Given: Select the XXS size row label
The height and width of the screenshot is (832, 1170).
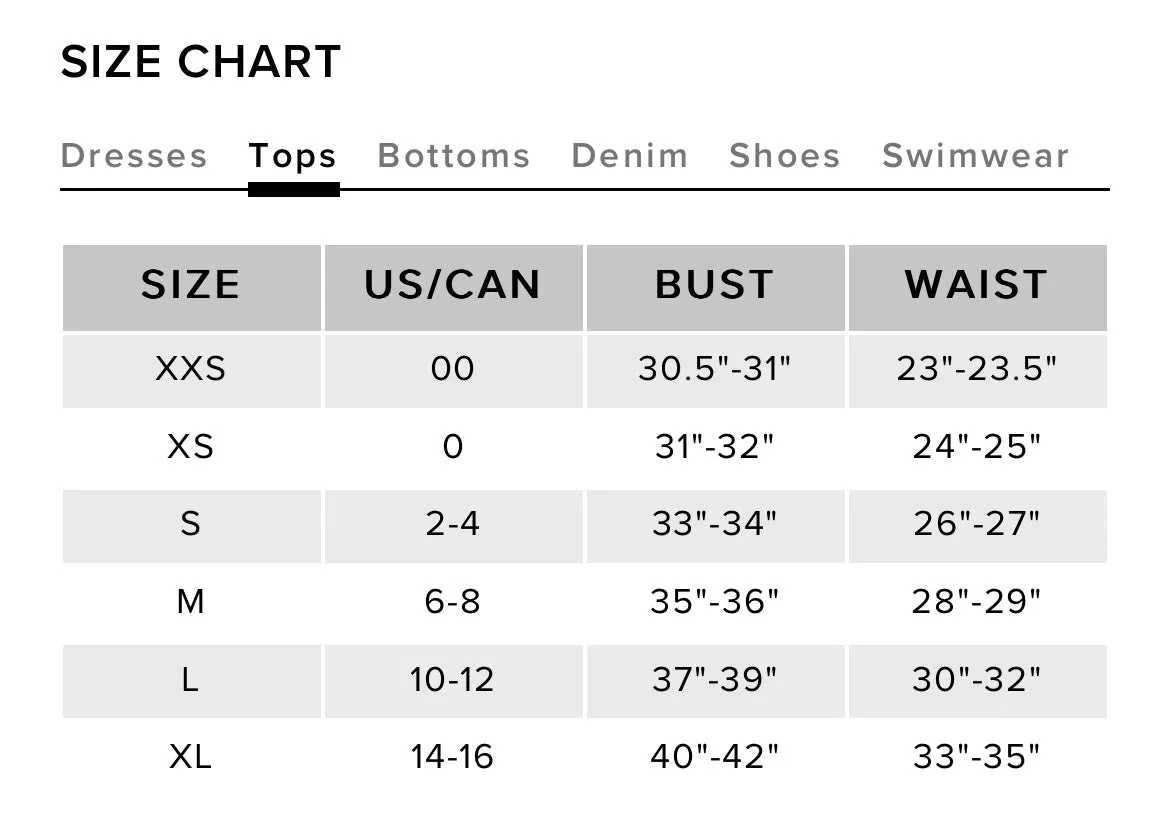Looking at the screenshot, I should coord(192,371).
